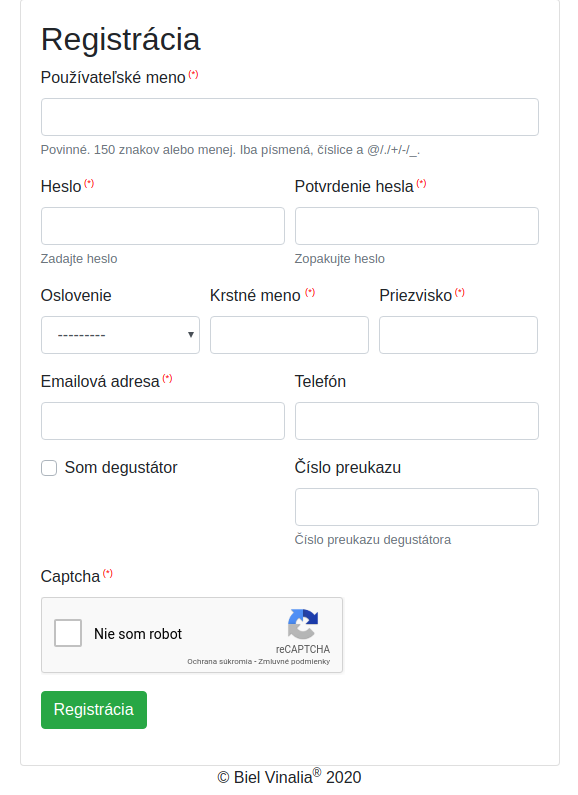The width and height of the screenshot is (578, 795).
Task: Click the Krstné meno input
Action: coord(289,335)
